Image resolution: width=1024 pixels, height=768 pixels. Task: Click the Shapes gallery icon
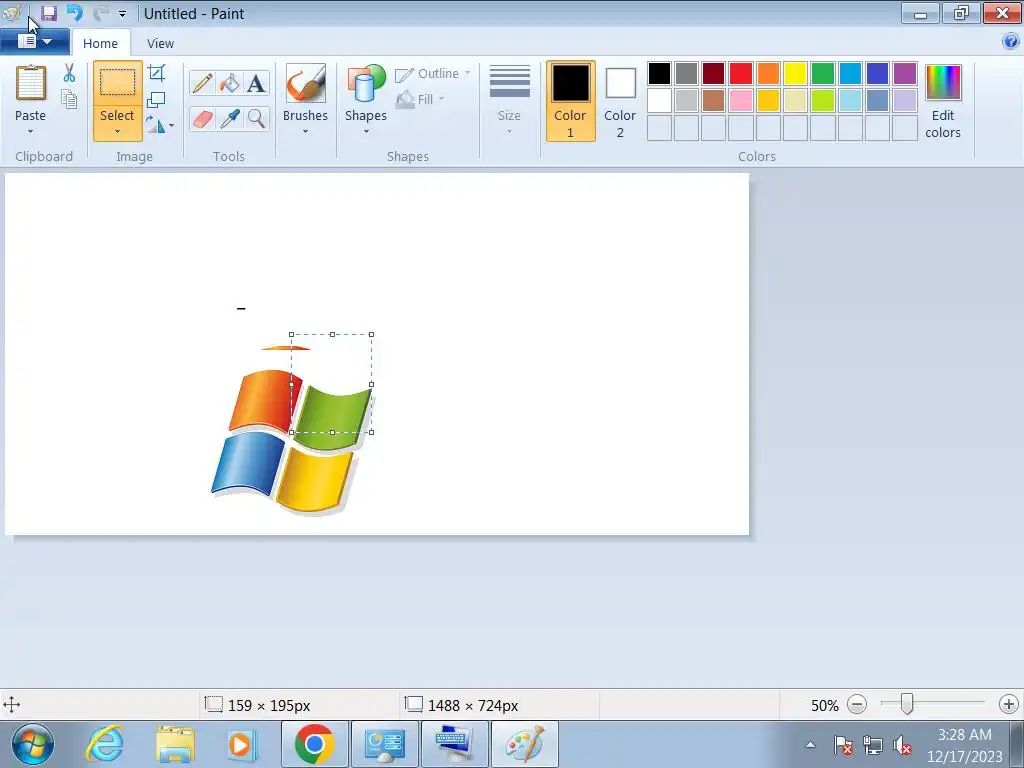(366, 84)
